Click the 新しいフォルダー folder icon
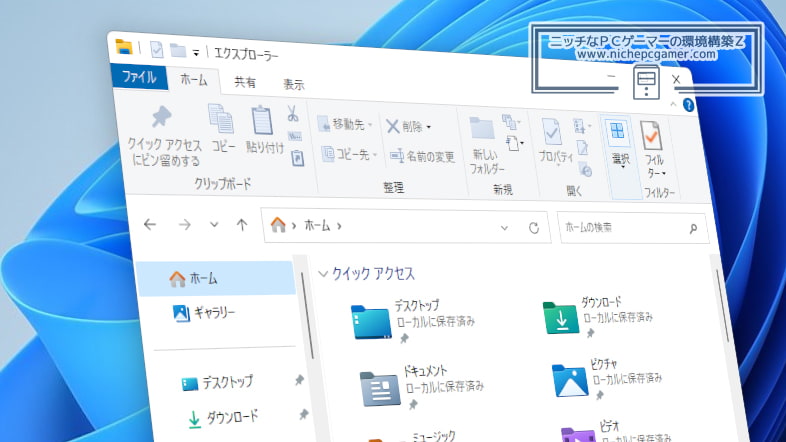This screenshot has height=442, width=786. coord(483,129)
